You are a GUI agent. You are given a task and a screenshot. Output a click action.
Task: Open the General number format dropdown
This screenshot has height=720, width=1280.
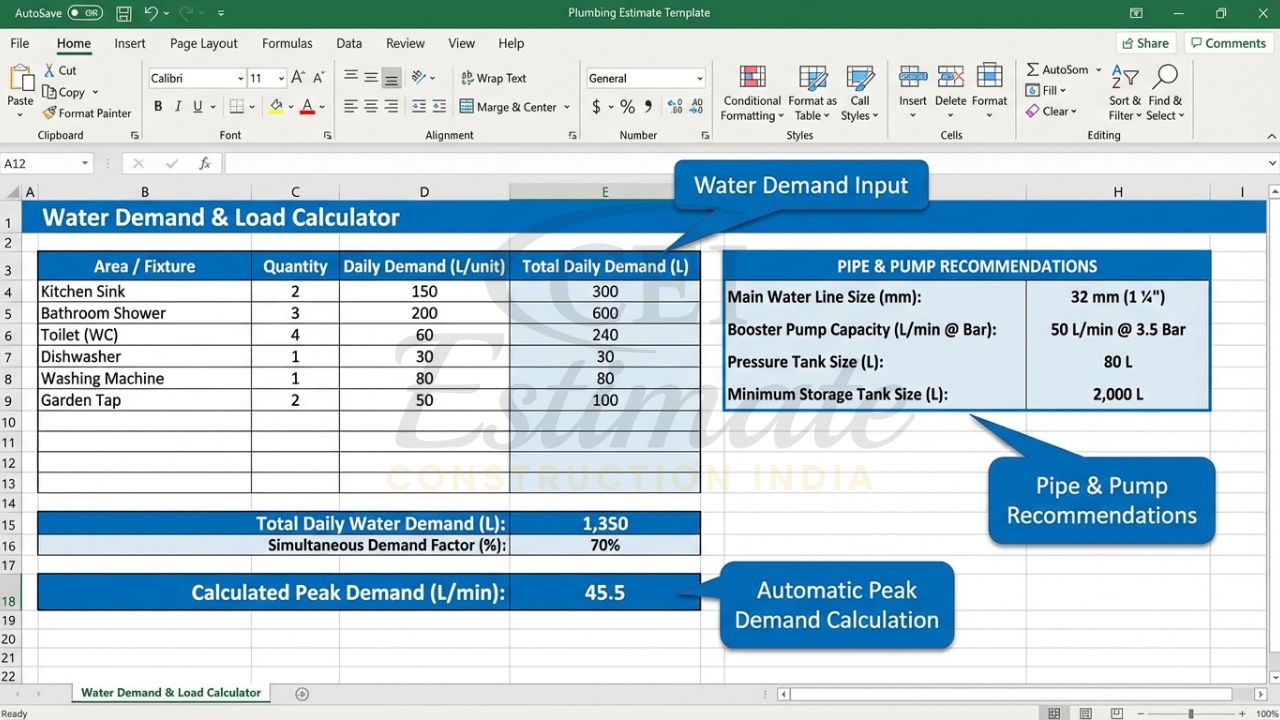(x=700, y=77)
